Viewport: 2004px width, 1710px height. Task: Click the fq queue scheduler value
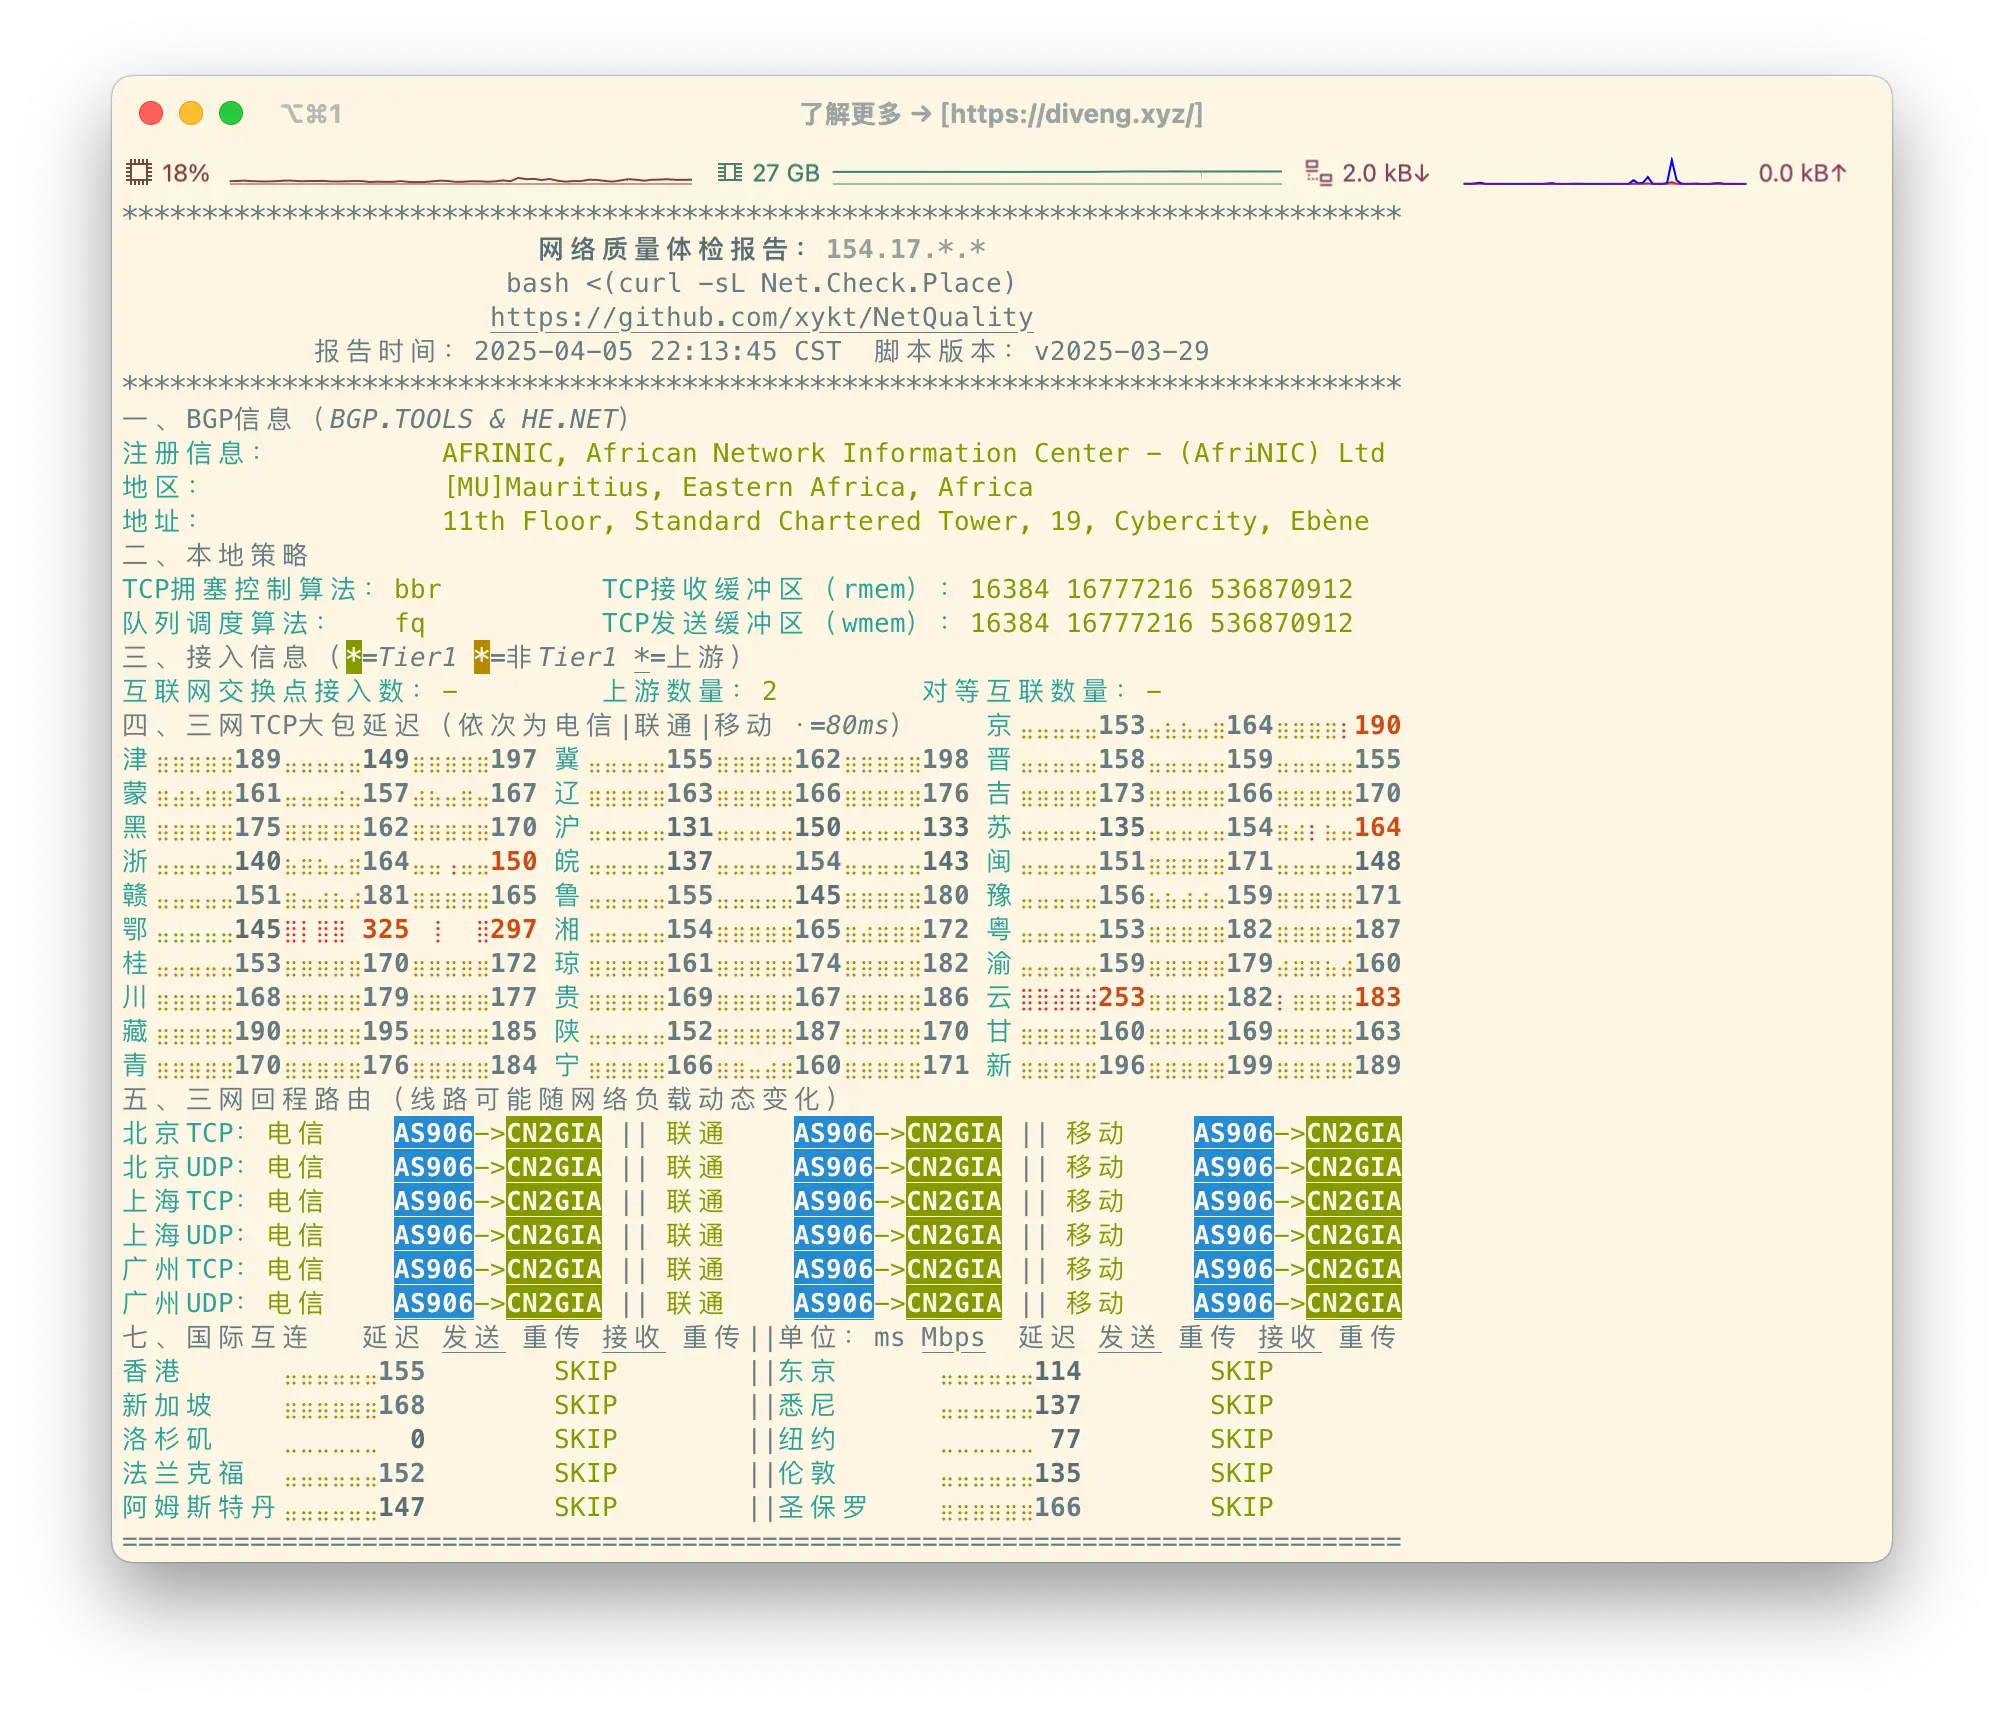[x=410, y=623]
